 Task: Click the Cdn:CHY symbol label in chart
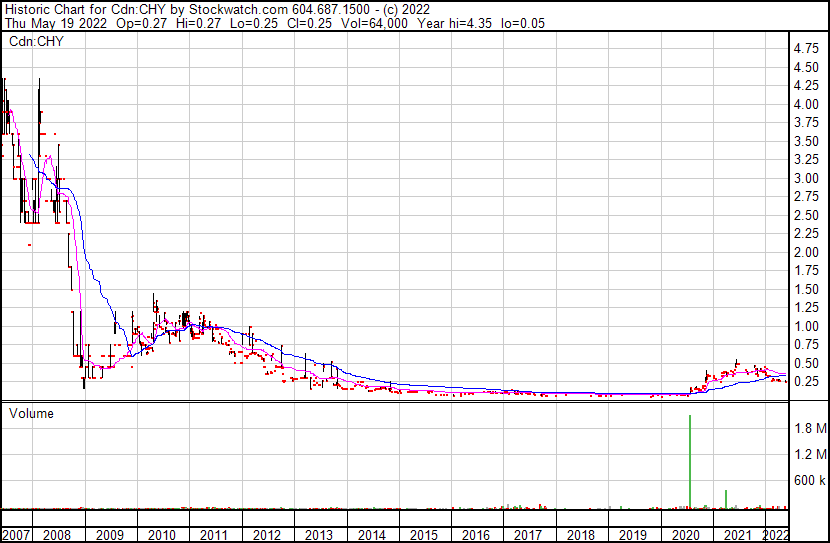point(34,42)
